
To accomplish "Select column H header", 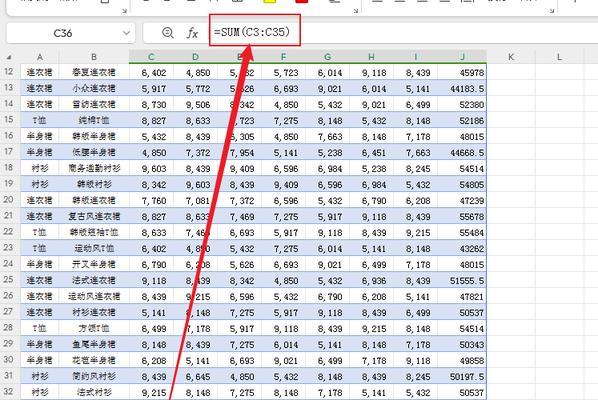I will tap(371, 57).
